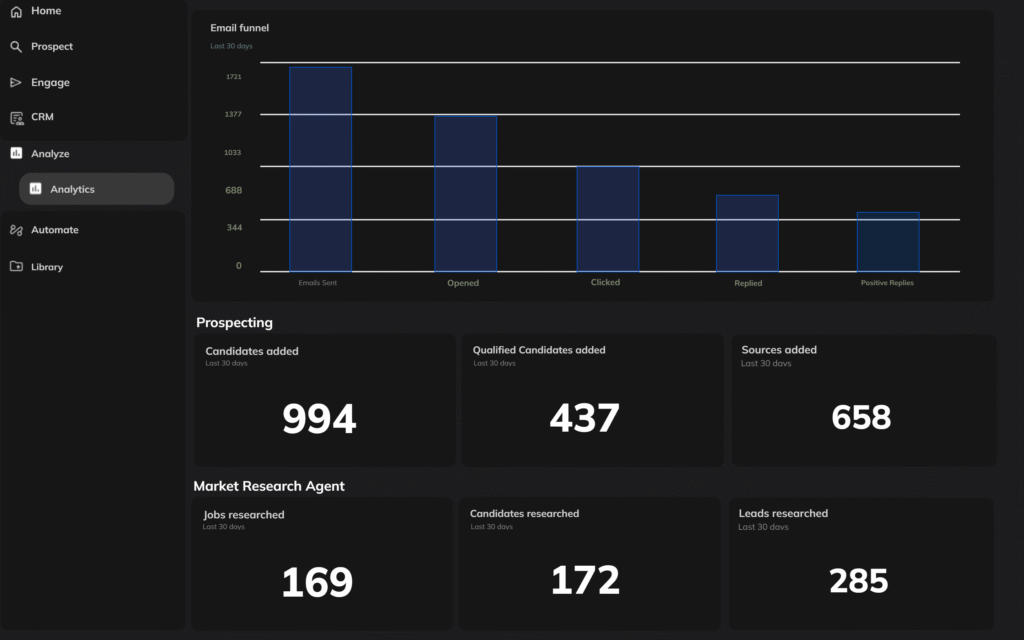Screen dimensions: 1024x640
Task: Open the Home menu item
Action: (x=46, y=11)
